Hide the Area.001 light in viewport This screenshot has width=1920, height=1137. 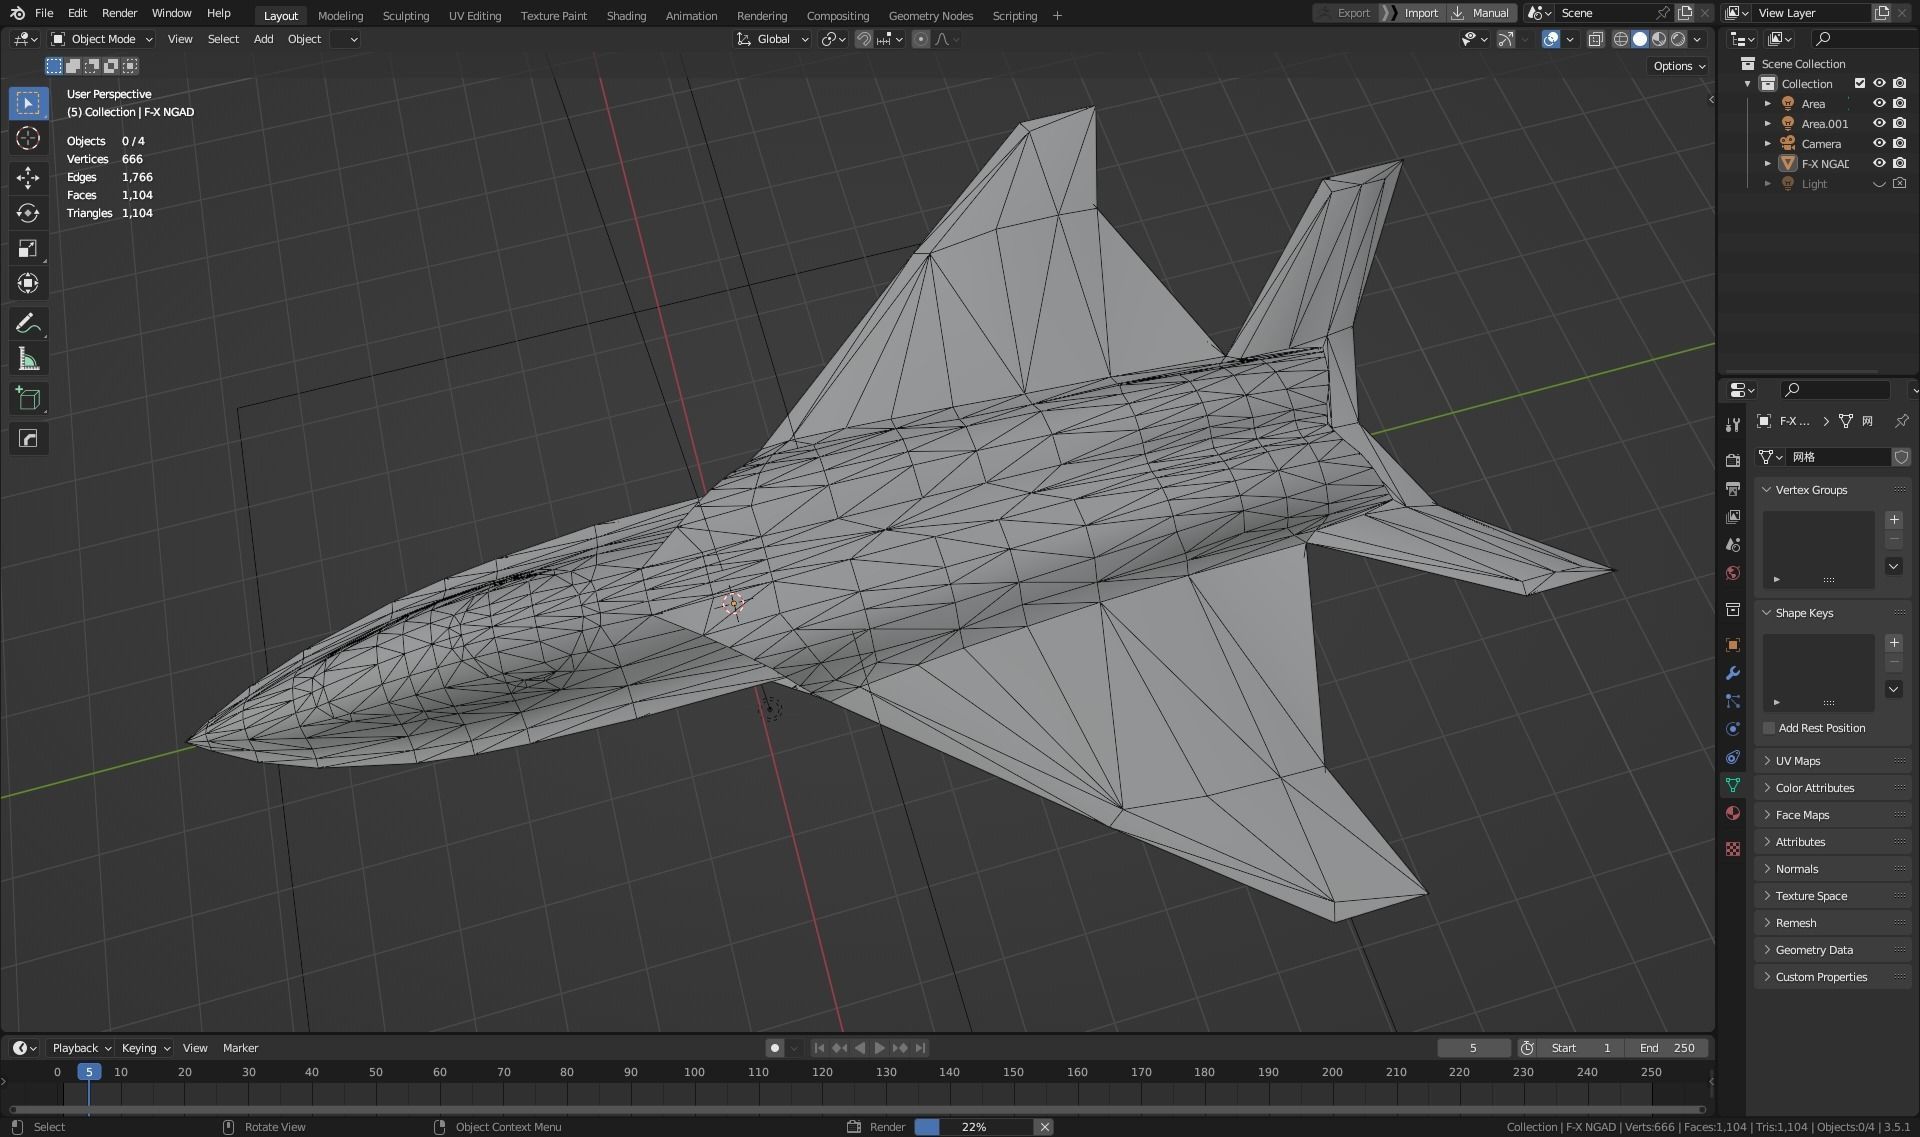pos(1879,123)
